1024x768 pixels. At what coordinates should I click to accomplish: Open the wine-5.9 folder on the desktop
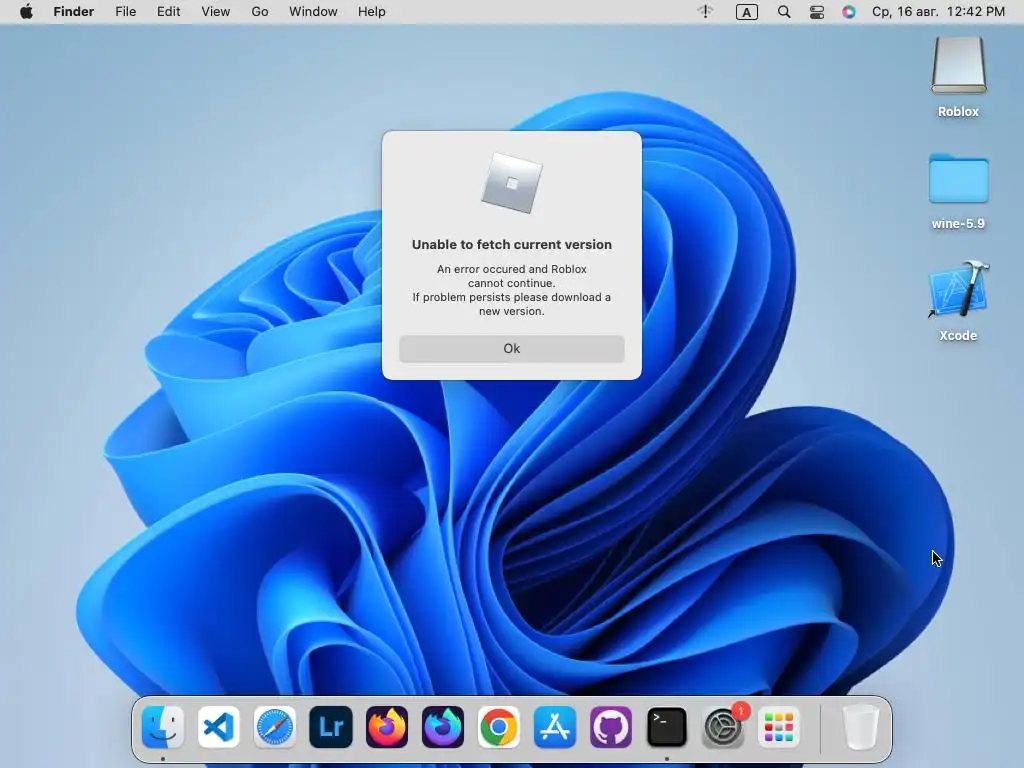(958, 179)
